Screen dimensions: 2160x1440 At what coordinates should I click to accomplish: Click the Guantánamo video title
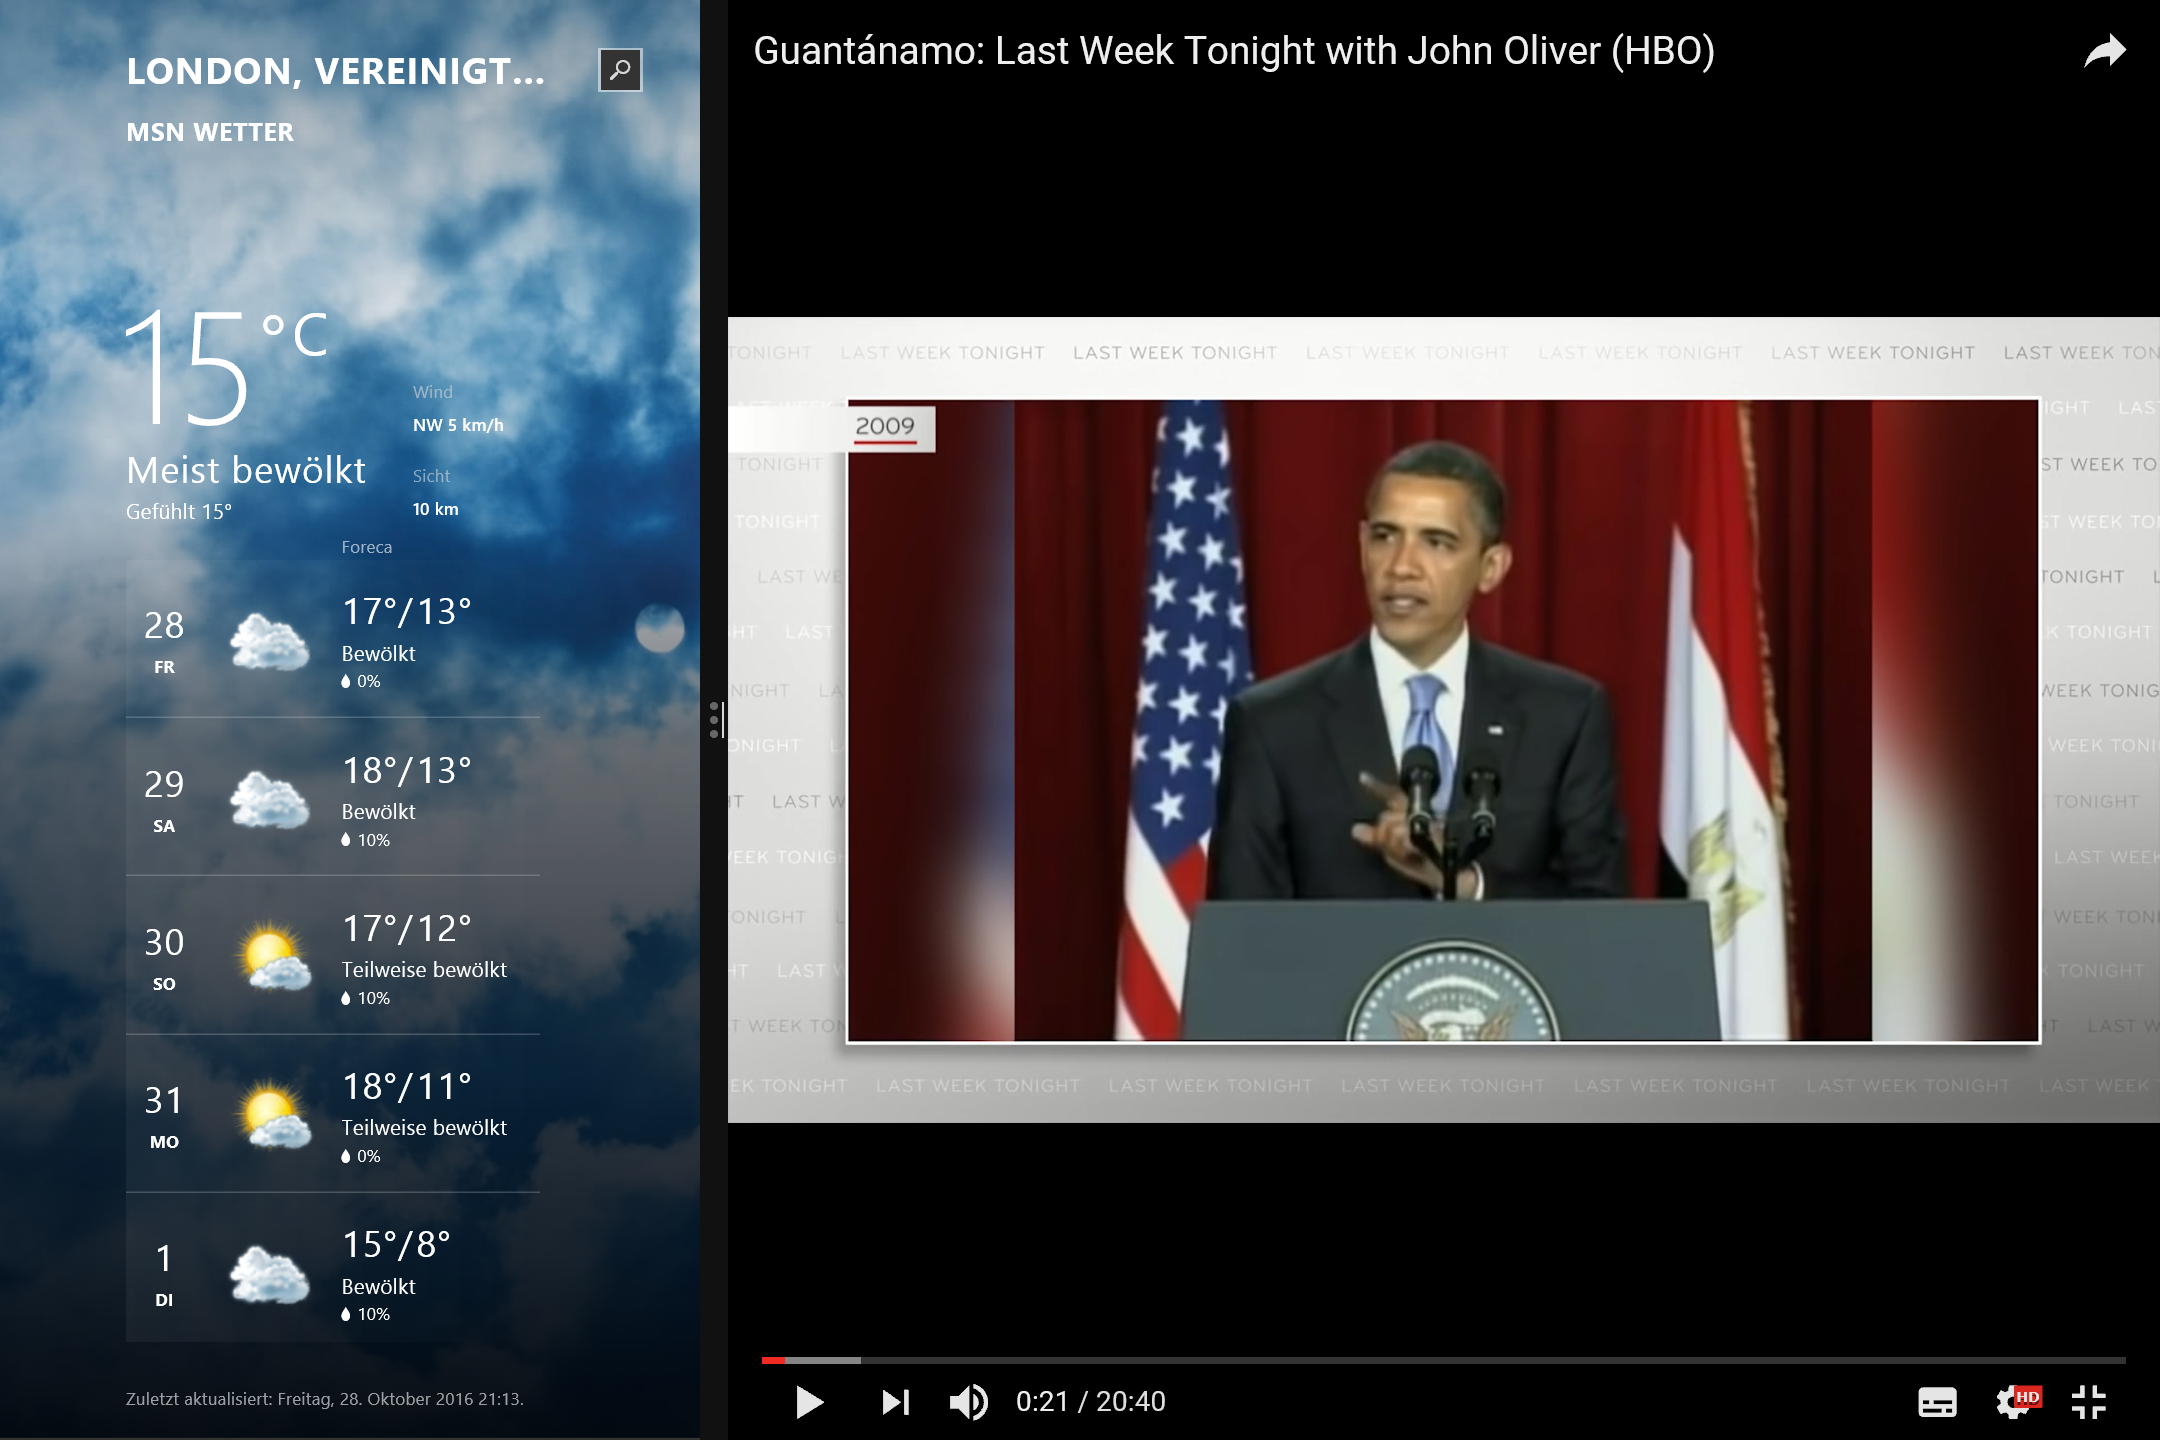(x=1233, y=51)
